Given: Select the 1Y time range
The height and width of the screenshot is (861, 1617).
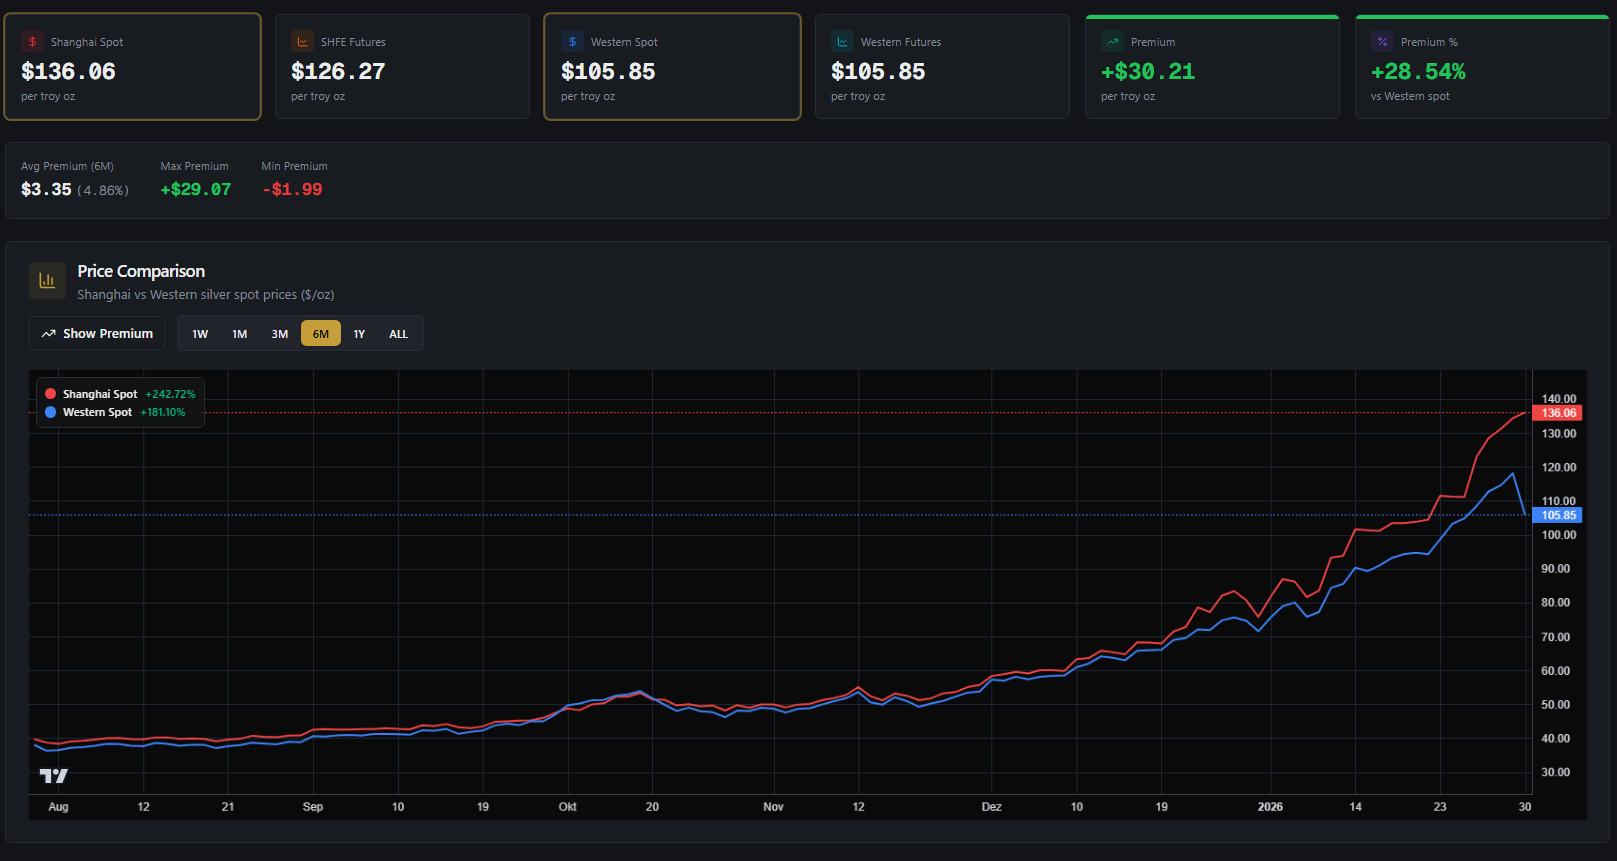Looking at the screenshot, I should coord(359,334).
